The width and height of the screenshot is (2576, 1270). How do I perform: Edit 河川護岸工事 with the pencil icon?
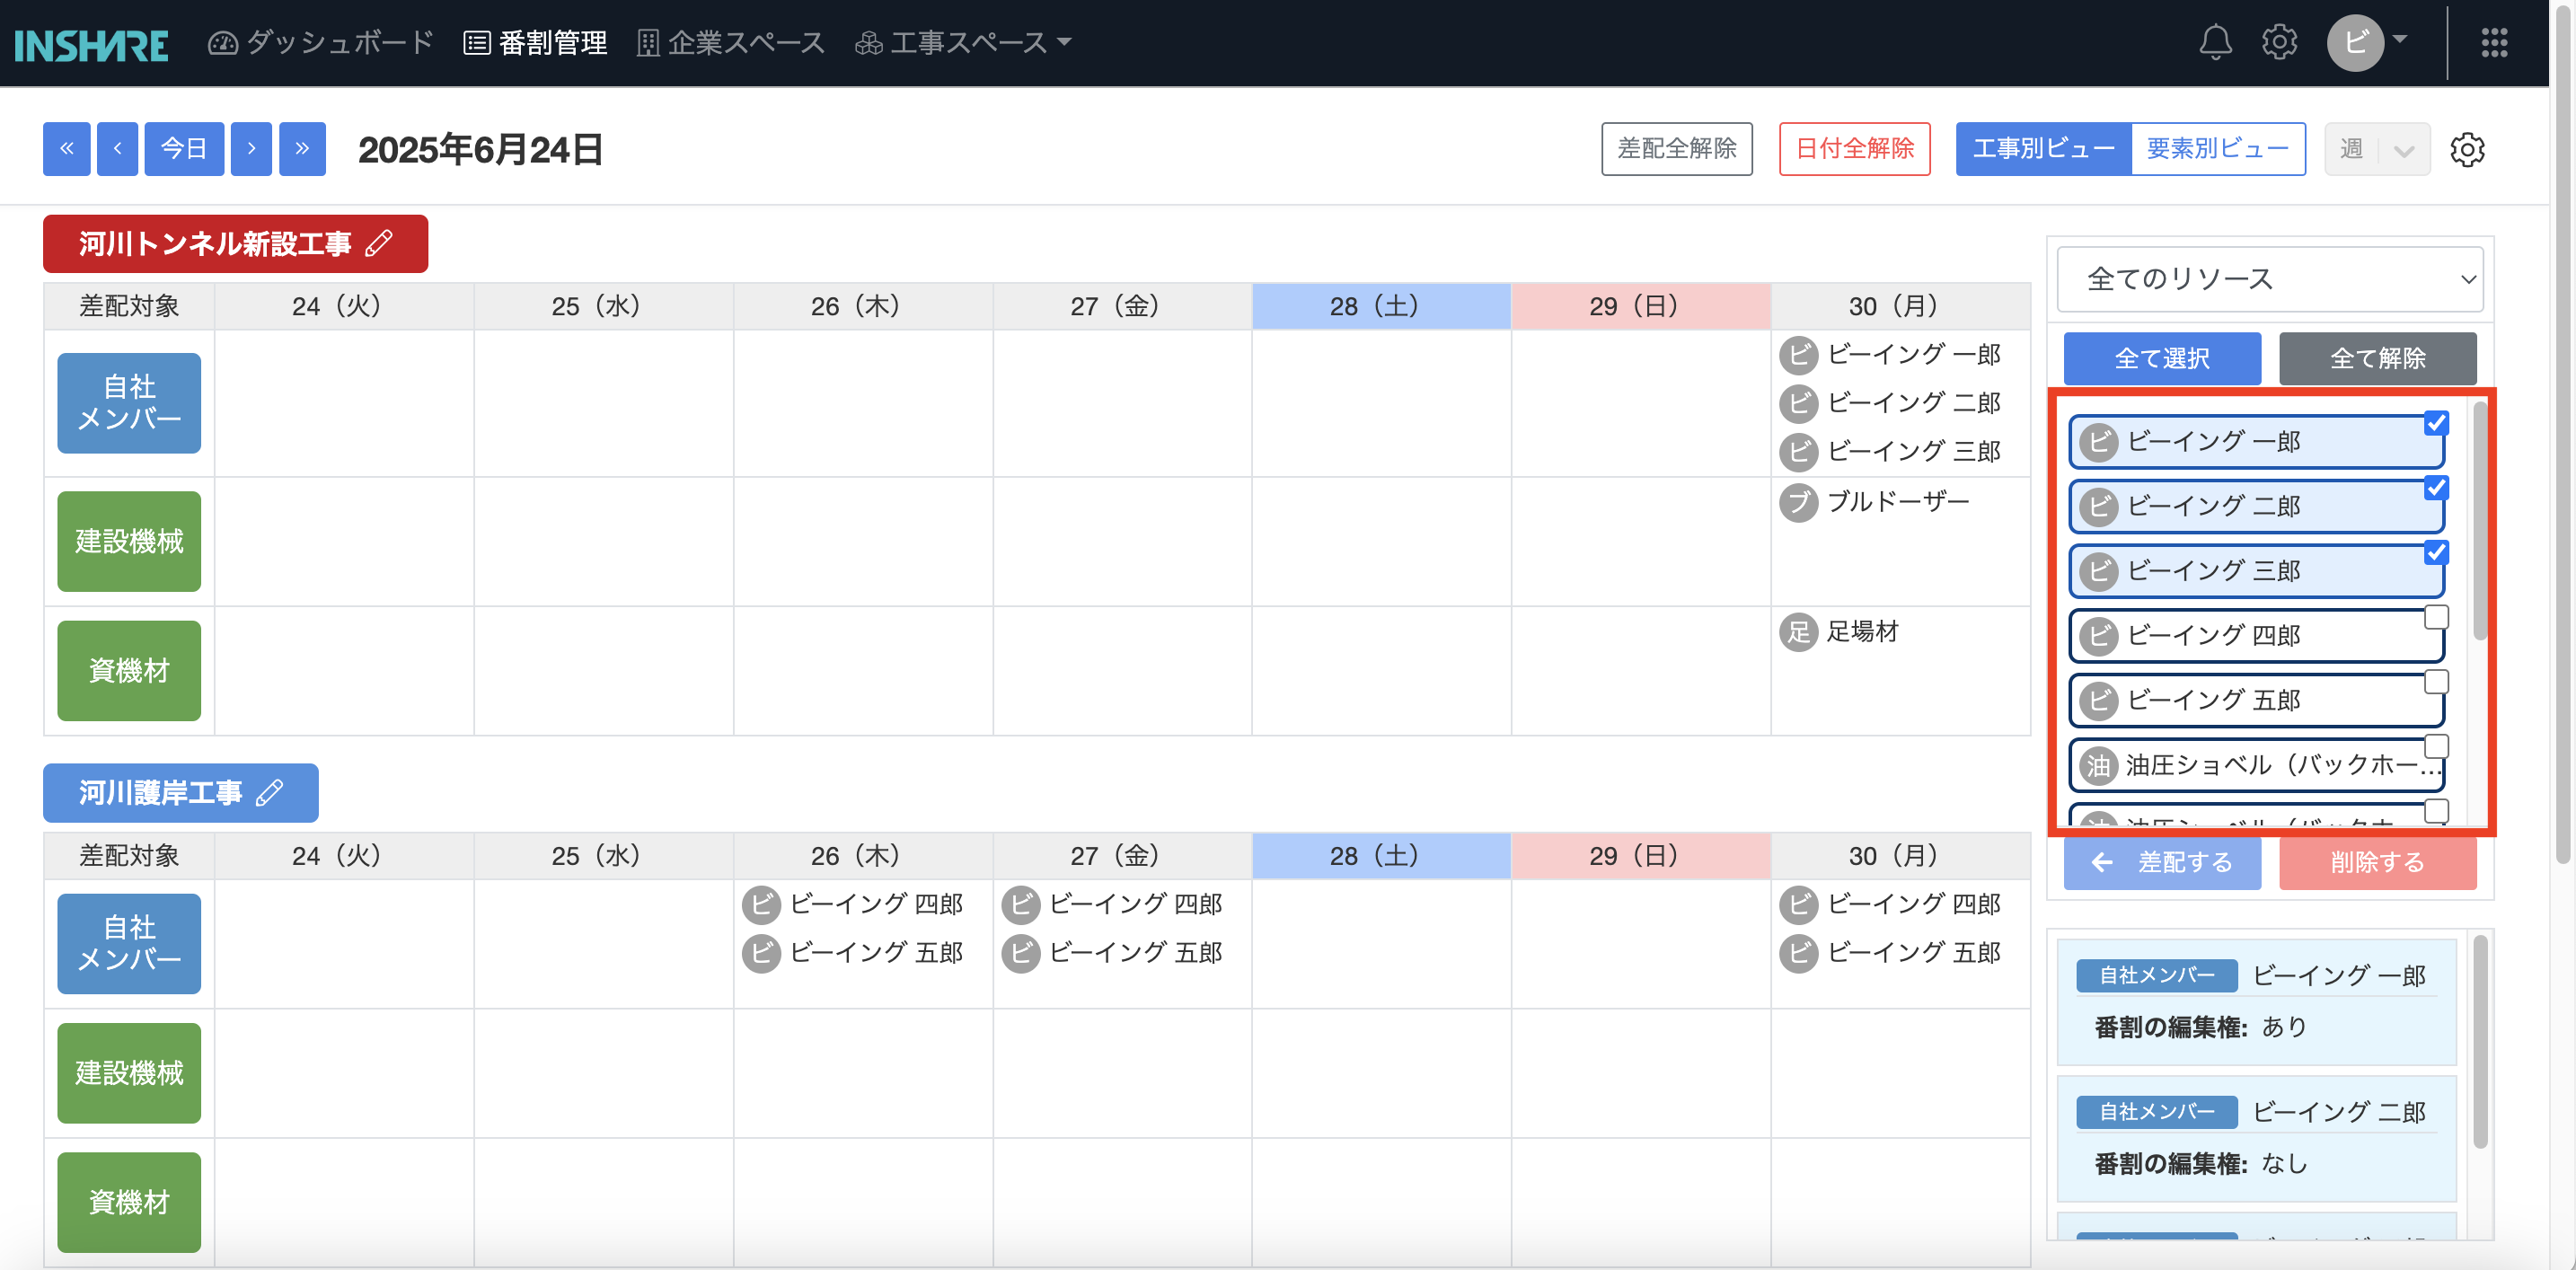[269, 793]
